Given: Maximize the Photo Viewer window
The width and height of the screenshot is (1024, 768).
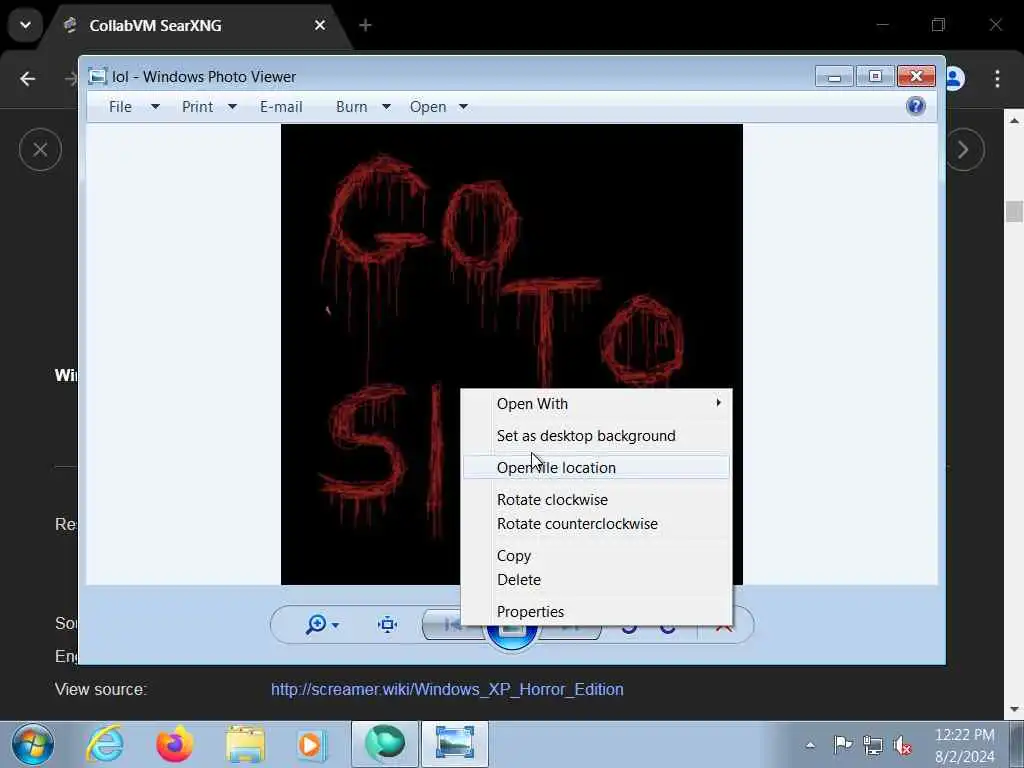Looking at the screenshot, I should [x=875, y=77].
